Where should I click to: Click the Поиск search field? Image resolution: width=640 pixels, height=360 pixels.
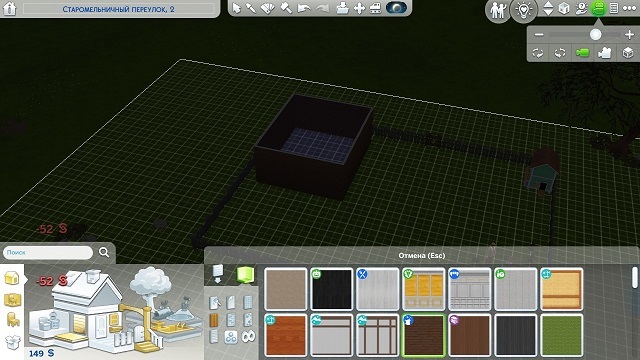(x=48, y=253)
